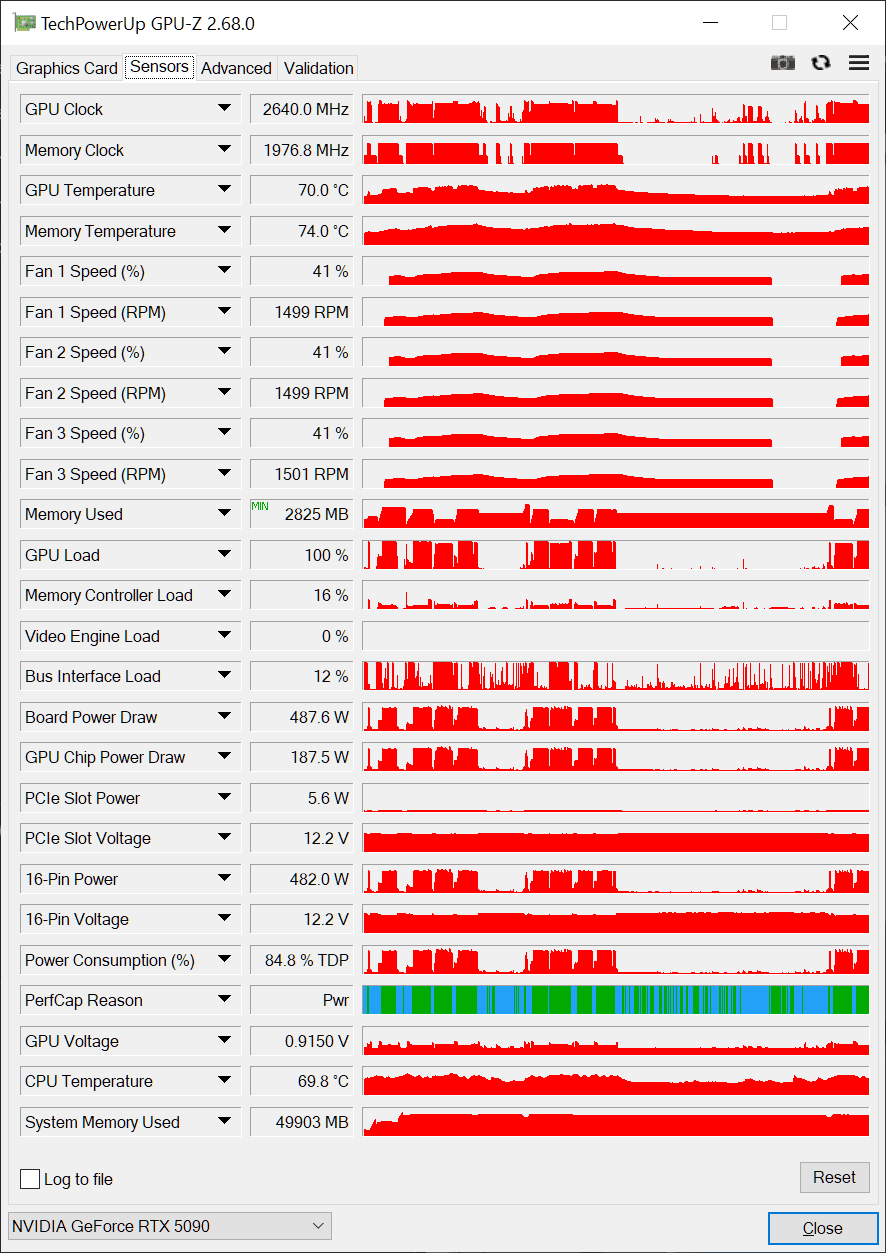This screenshot has width=886, height=1253.
Task: Enable the Log to file checkbox
Action: [x=30, y=1179]
